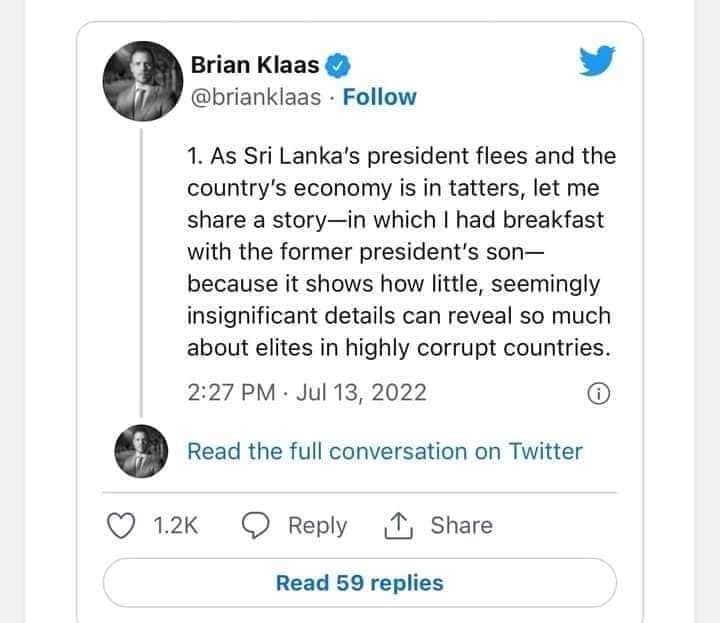This screenshot has height=623, width=720.
Task: Click the Reply label
Action: point(317,526)
